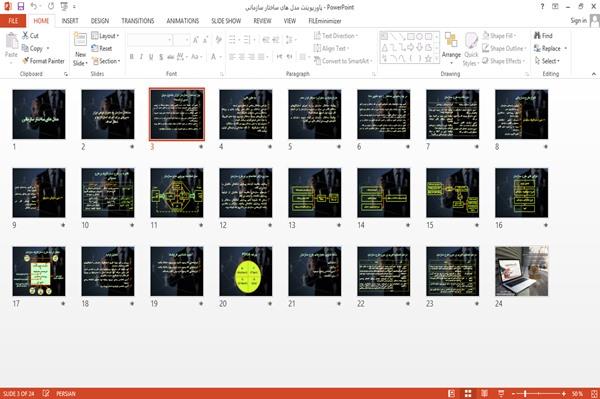
Task: Expand the Select dropdown in Editing
Action: point(547,61)
